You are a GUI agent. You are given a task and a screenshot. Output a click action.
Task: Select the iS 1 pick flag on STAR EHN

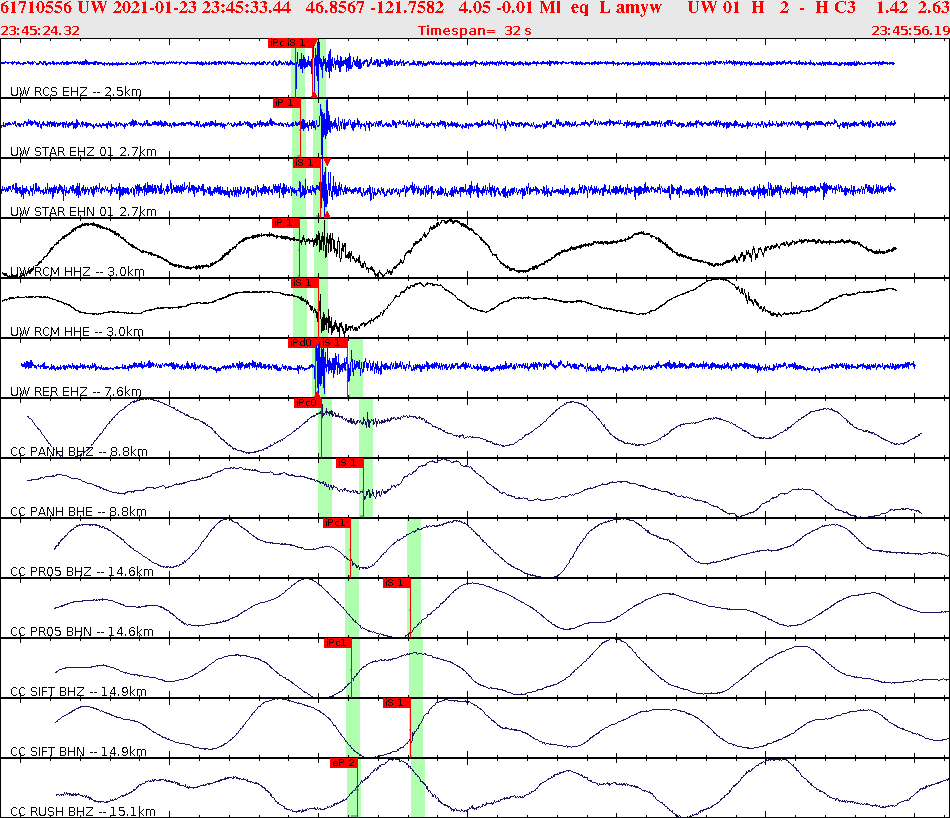(x=303, y=163)
